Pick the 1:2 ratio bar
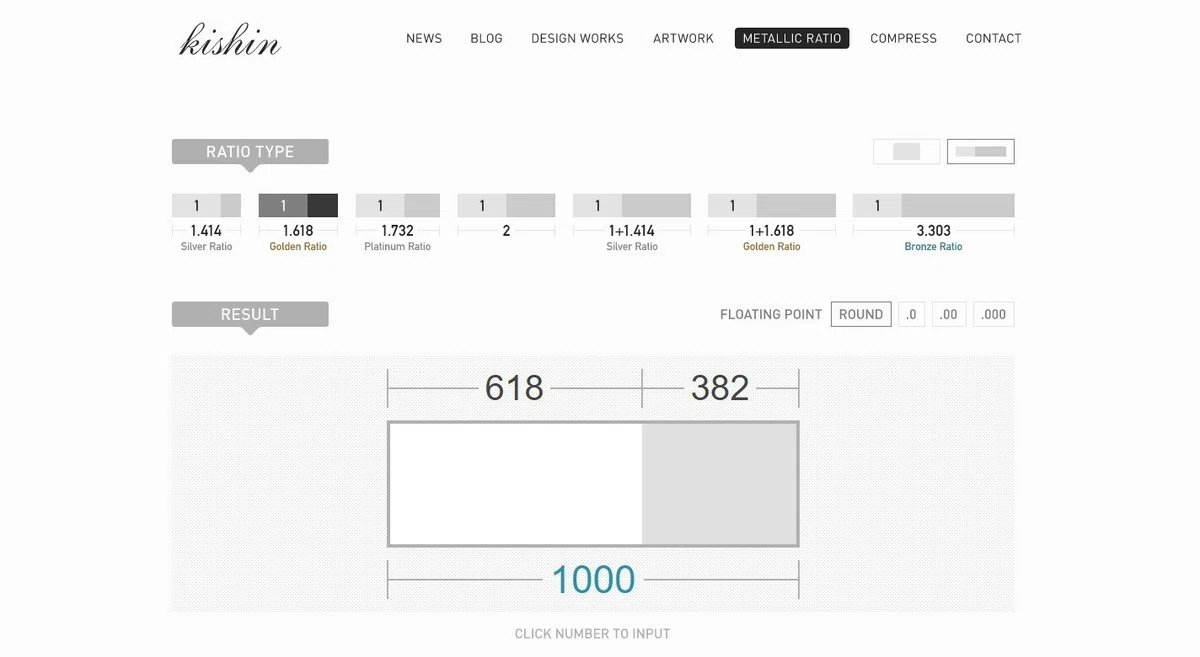This screenshot has height=657, width=1200. [x=506, y=206]
